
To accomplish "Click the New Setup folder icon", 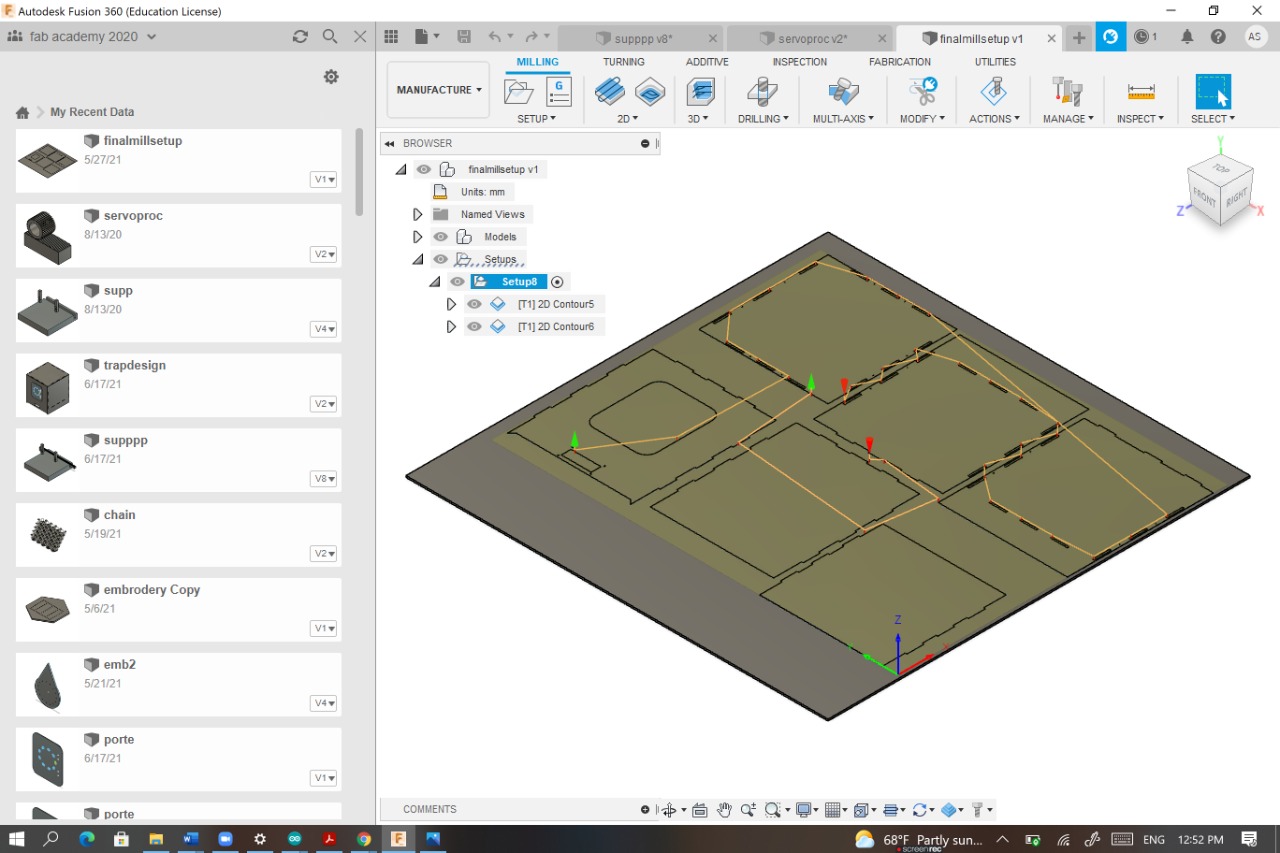I will 519,92.
